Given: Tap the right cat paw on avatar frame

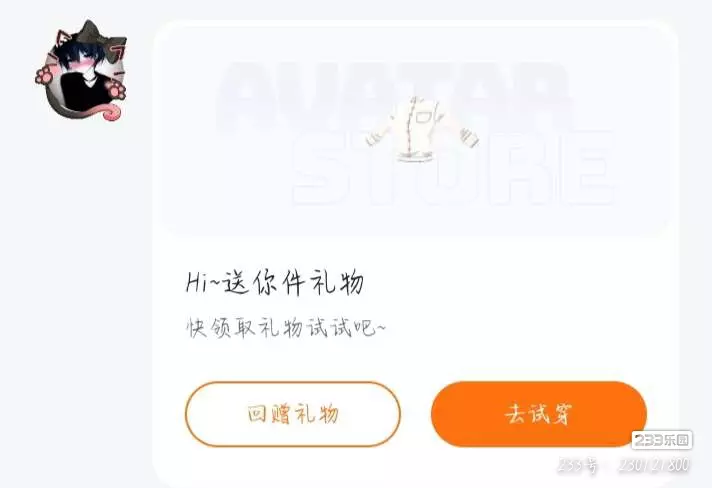Looking at the screenshot, I should (x=116, y=89).
